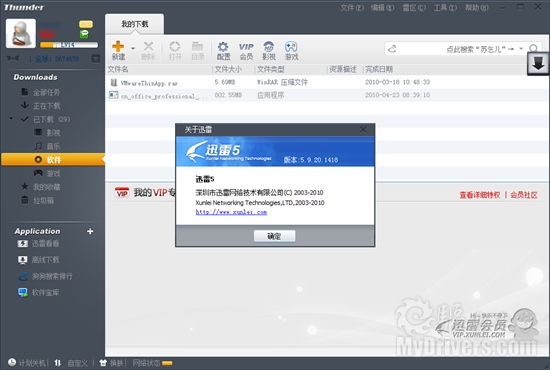Open the 雷区 menu
550x370 pixels.
[414, 7]
